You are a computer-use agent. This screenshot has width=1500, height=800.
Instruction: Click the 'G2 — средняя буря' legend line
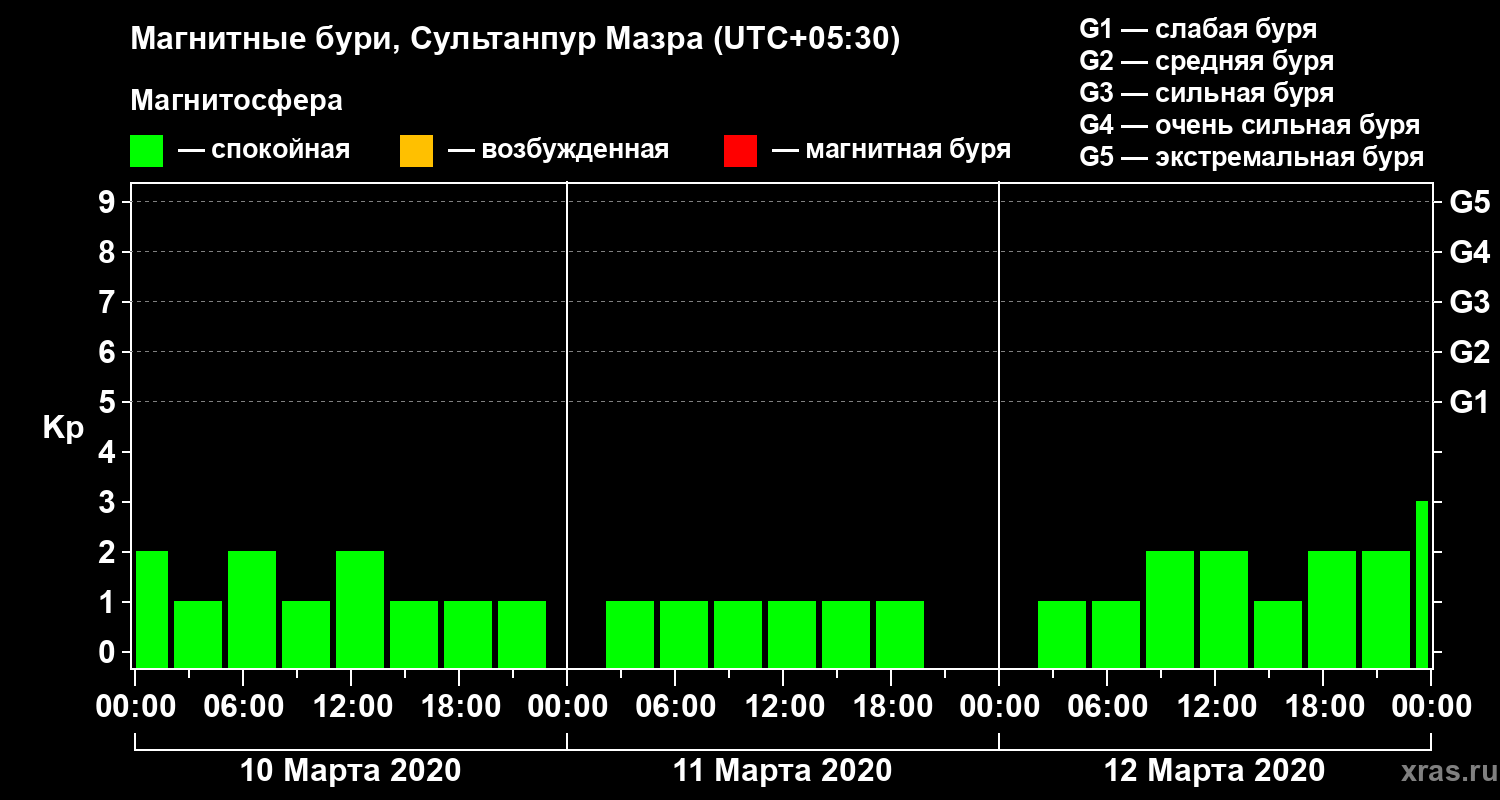(1207, 61)
